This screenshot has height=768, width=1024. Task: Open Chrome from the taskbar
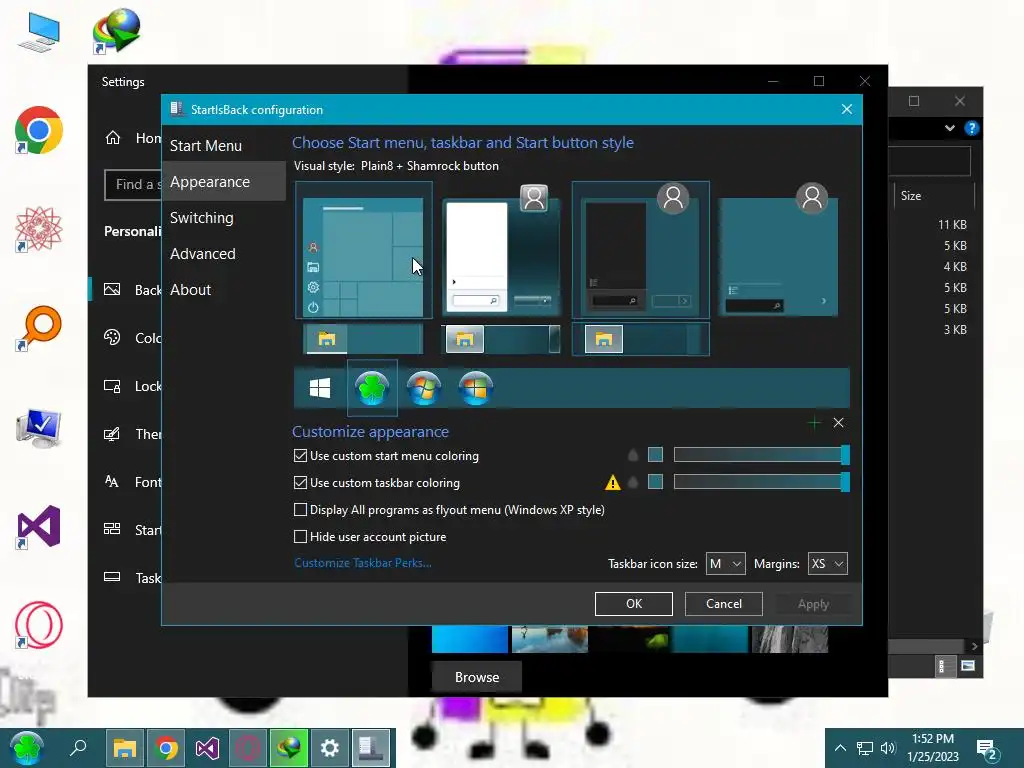coord(166,748)
